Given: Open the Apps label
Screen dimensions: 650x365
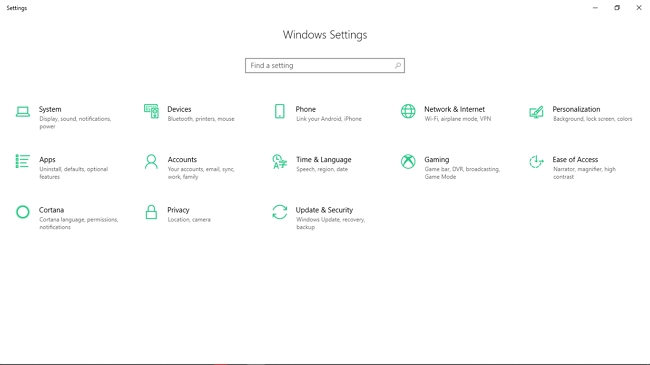Looking at the screenshot, I should (x=47, y=160).
